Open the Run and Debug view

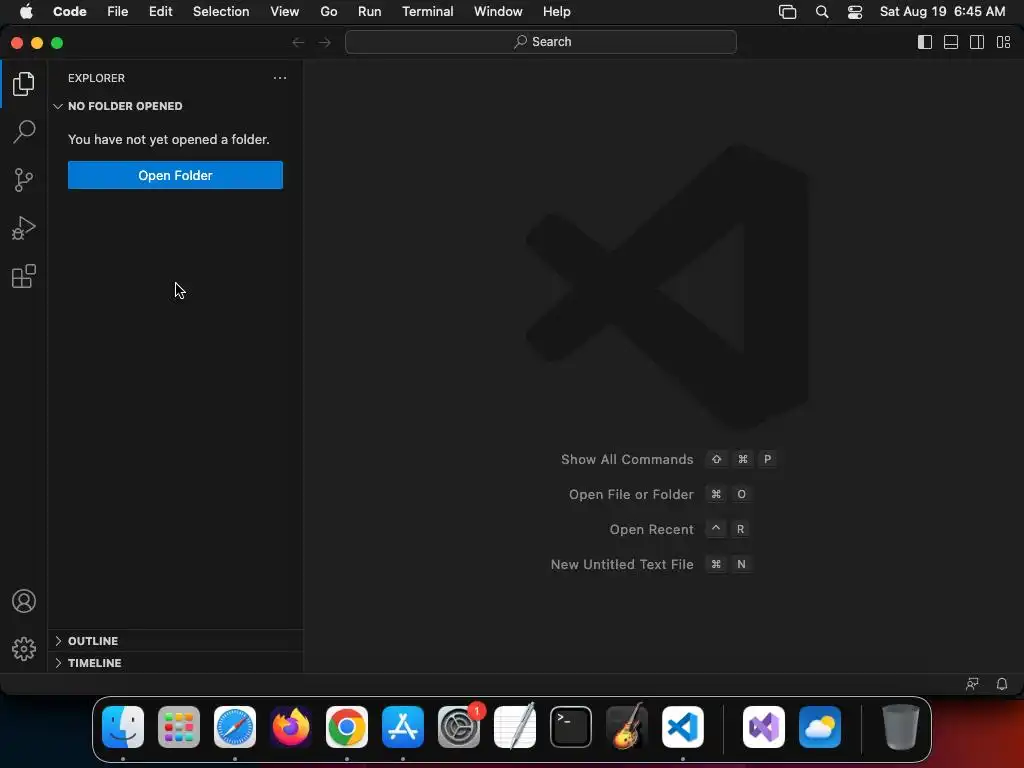click(x=24, y=228)
